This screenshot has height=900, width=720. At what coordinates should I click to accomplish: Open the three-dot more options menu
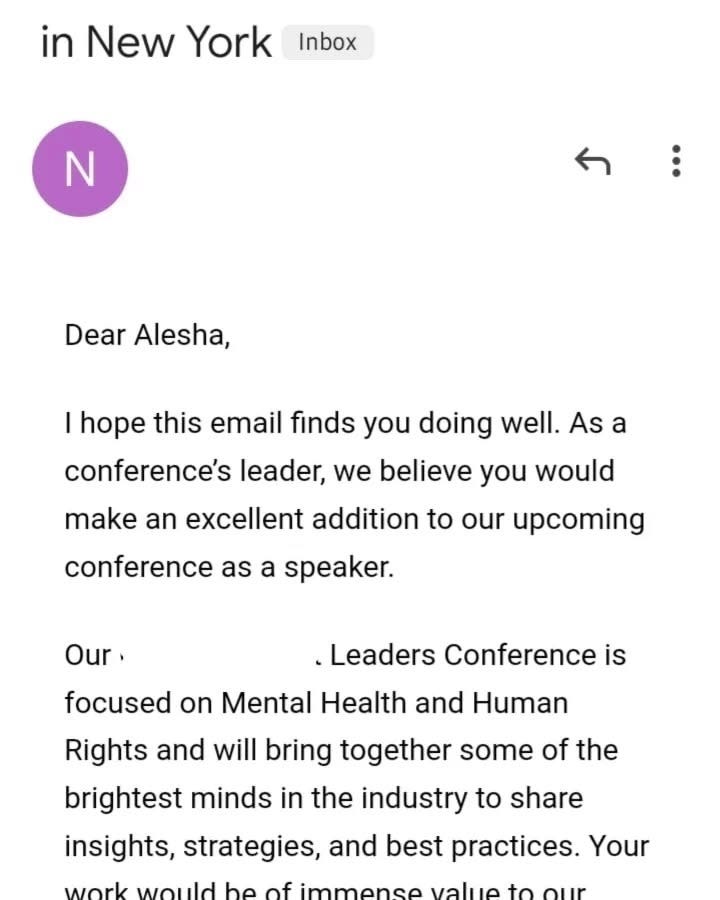click(676, 161)
